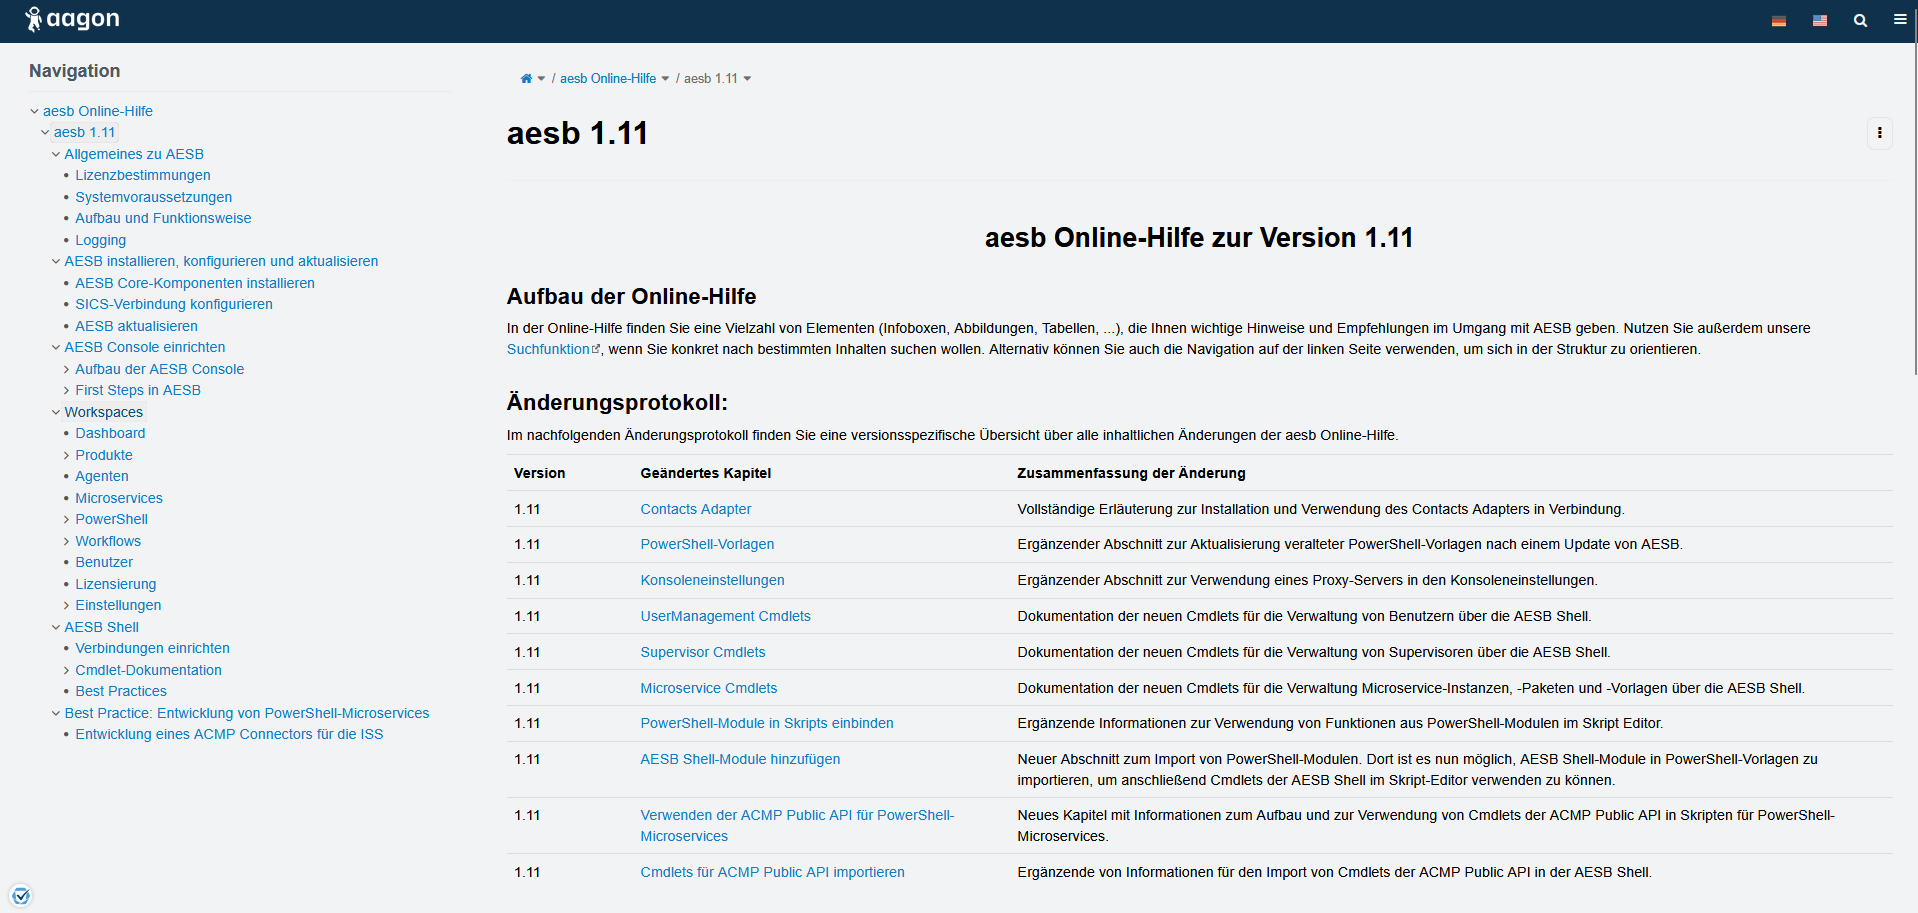The image size is (1918, 913).
Task: Collapse the aesb 1.11 tree node
Action: (45, 132)
